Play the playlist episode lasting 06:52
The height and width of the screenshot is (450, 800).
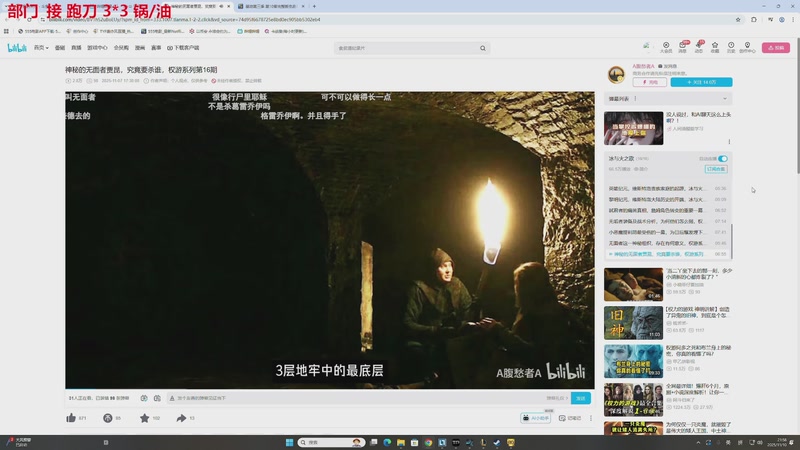tap(667, 210)
